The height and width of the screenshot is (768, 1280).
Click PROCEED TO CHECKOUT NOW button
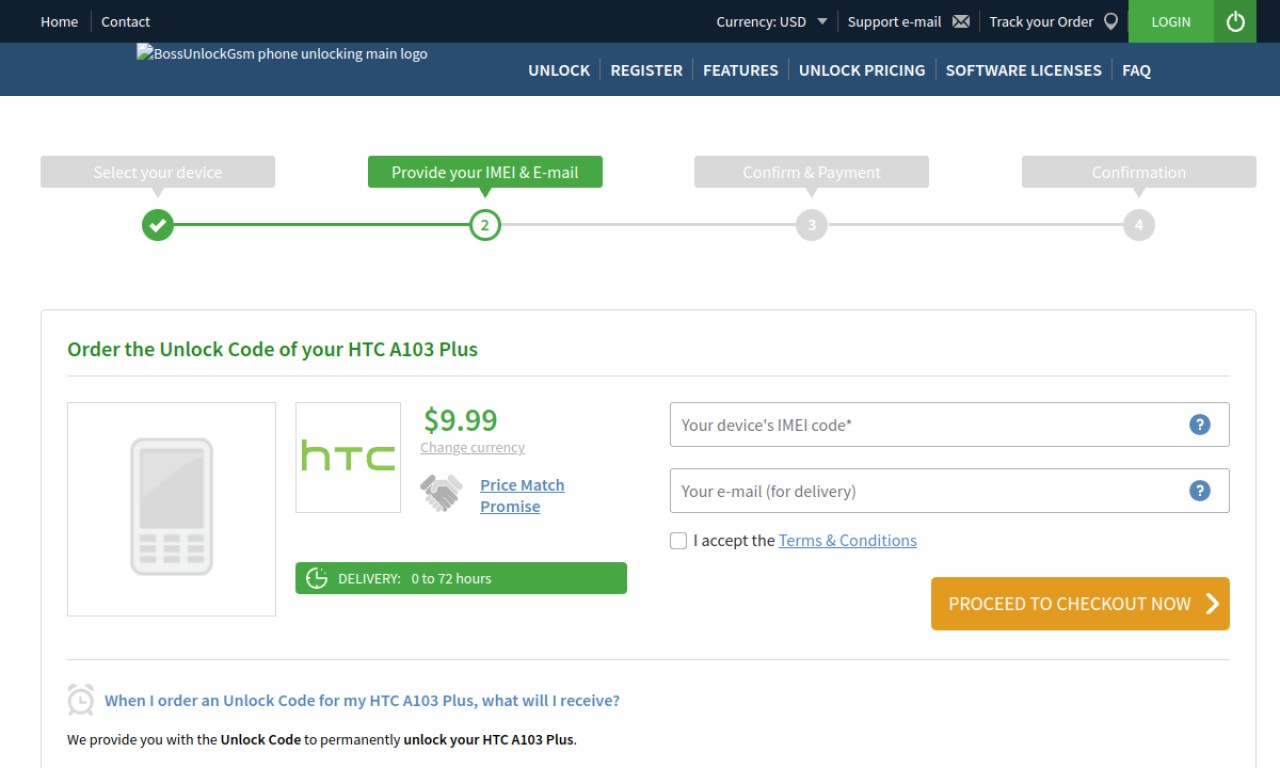pyautogui.click(x=1080, y=603)
